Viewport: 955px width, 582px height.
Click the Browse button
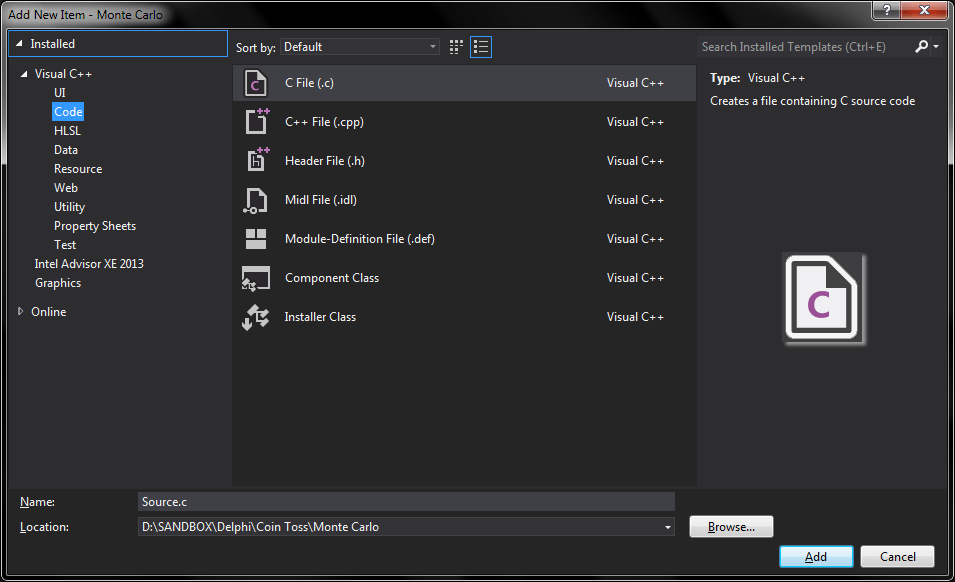pyautogui.click(x=730, y=526)
